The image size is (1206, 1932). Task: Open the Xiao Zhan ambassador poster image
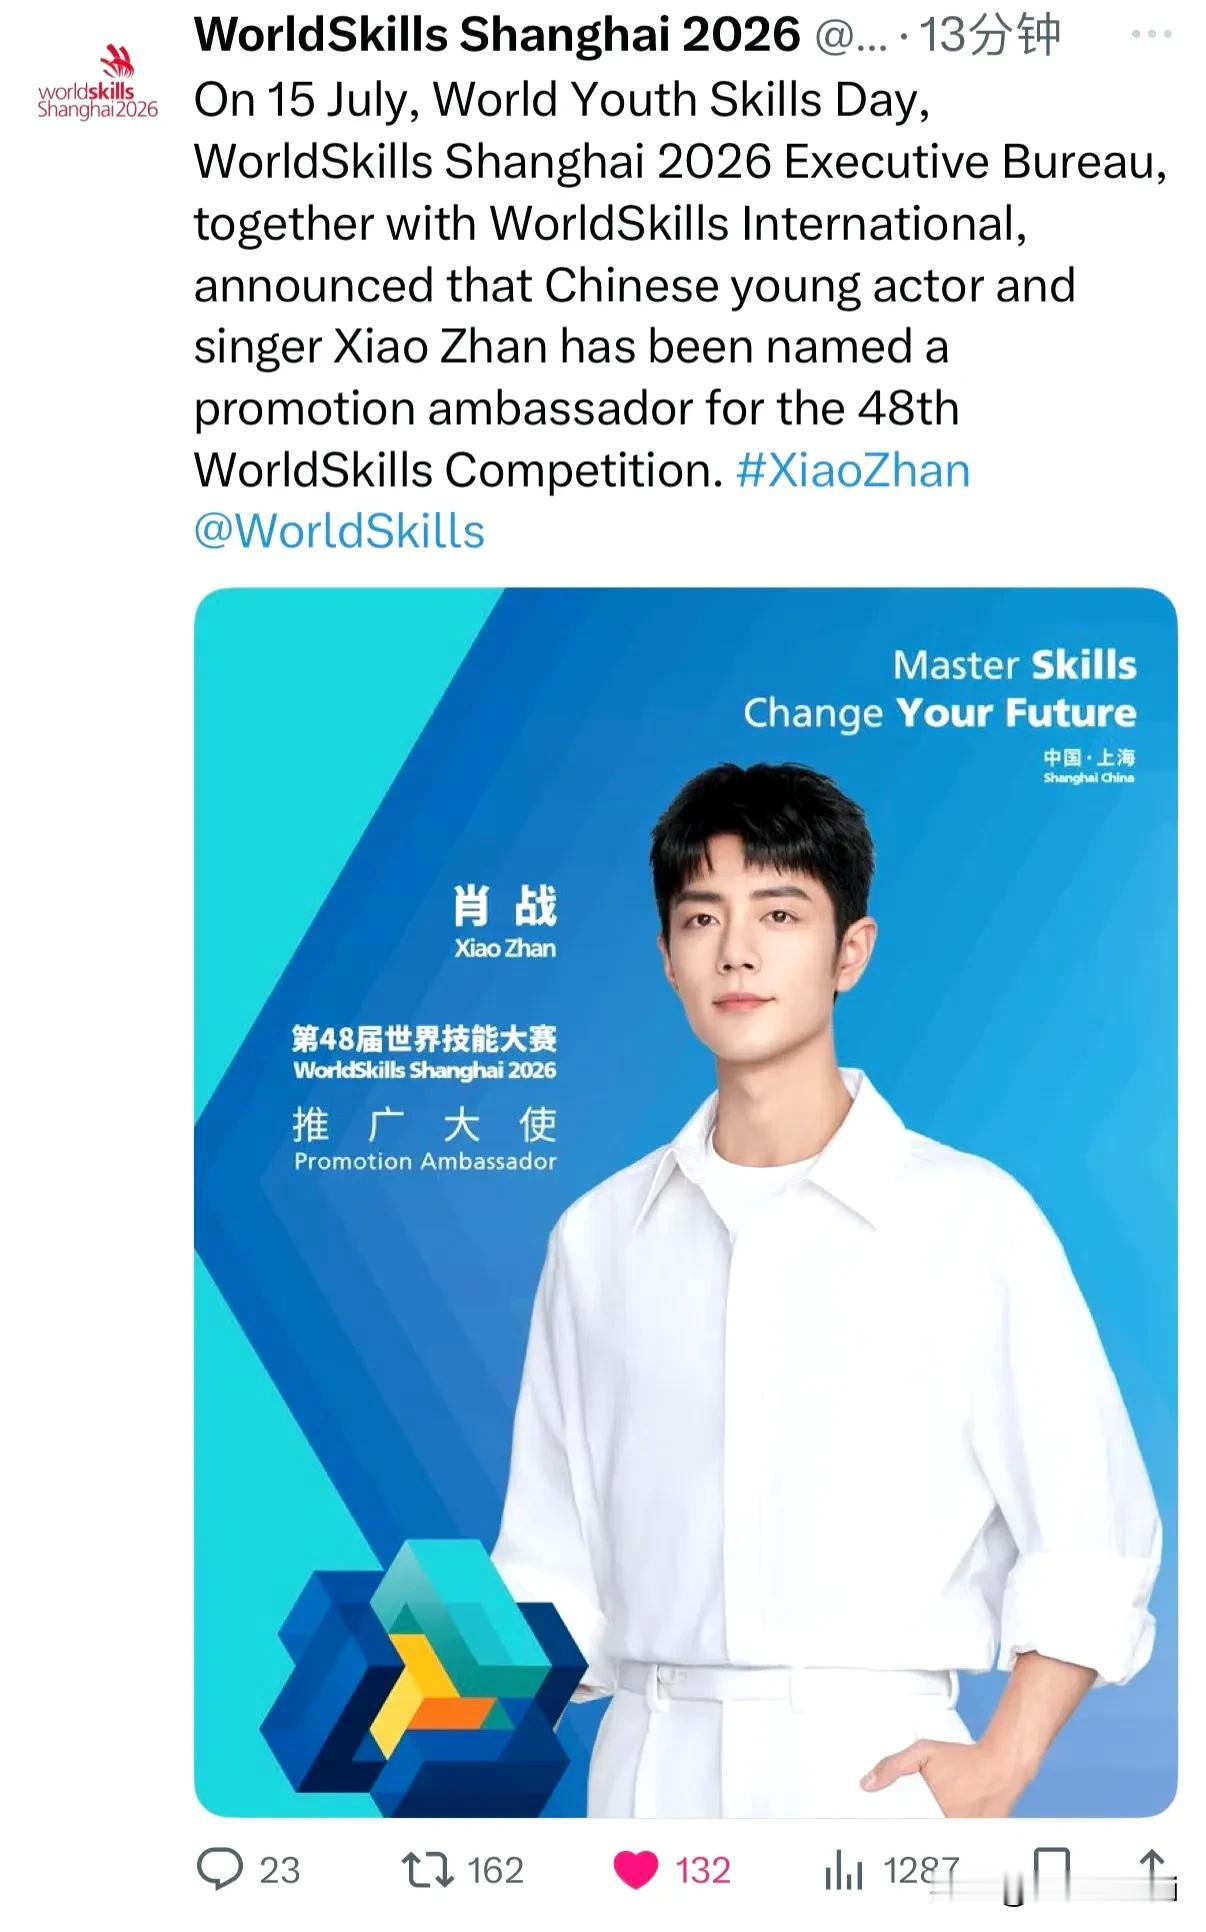tap(686, 1202)
